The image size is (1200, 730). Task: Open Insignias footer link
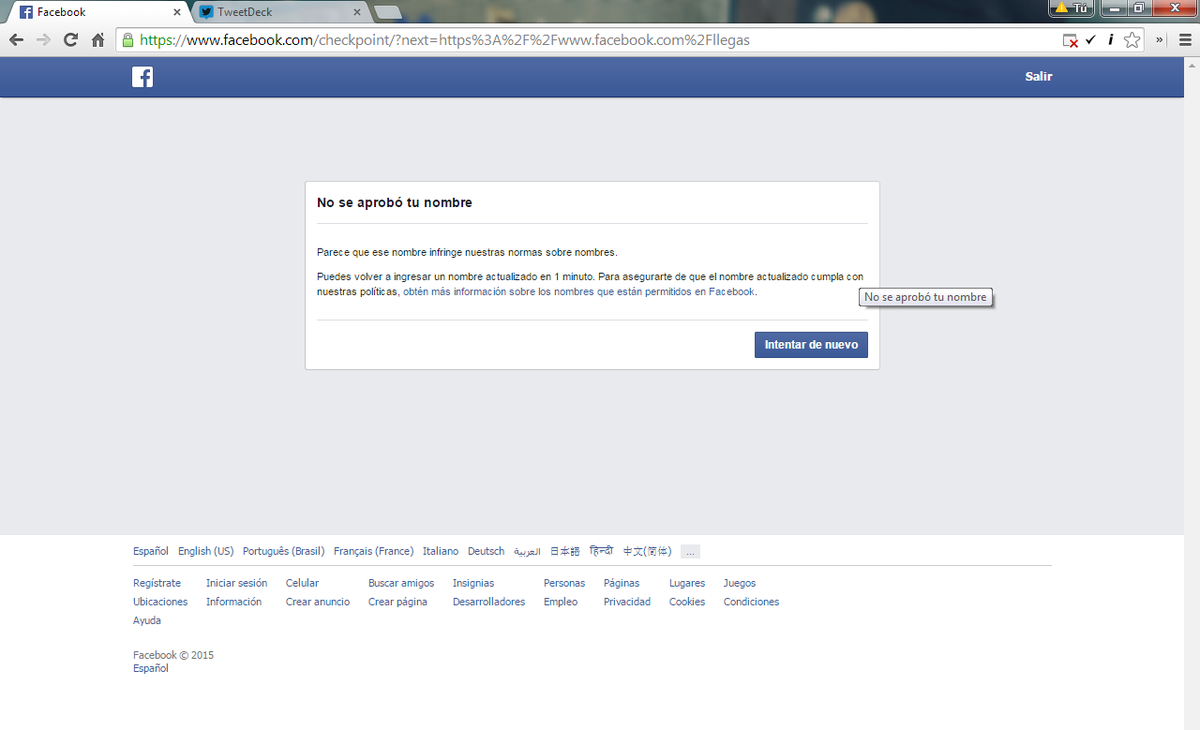pyautogui.click(x=473, y=583)
